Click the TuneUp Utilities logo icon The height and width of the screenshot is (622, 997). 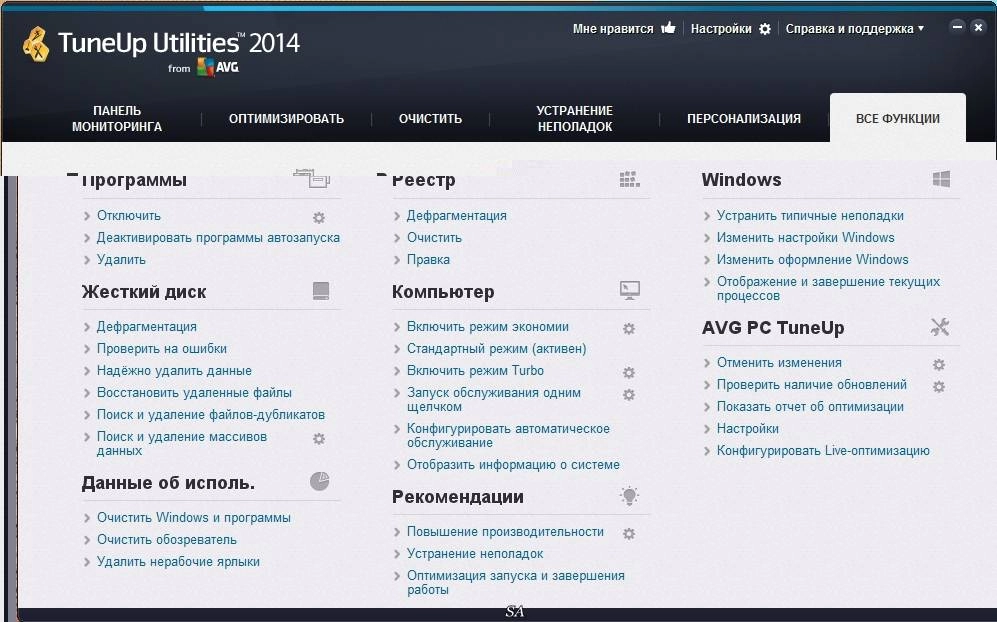[x=36, y=44]
